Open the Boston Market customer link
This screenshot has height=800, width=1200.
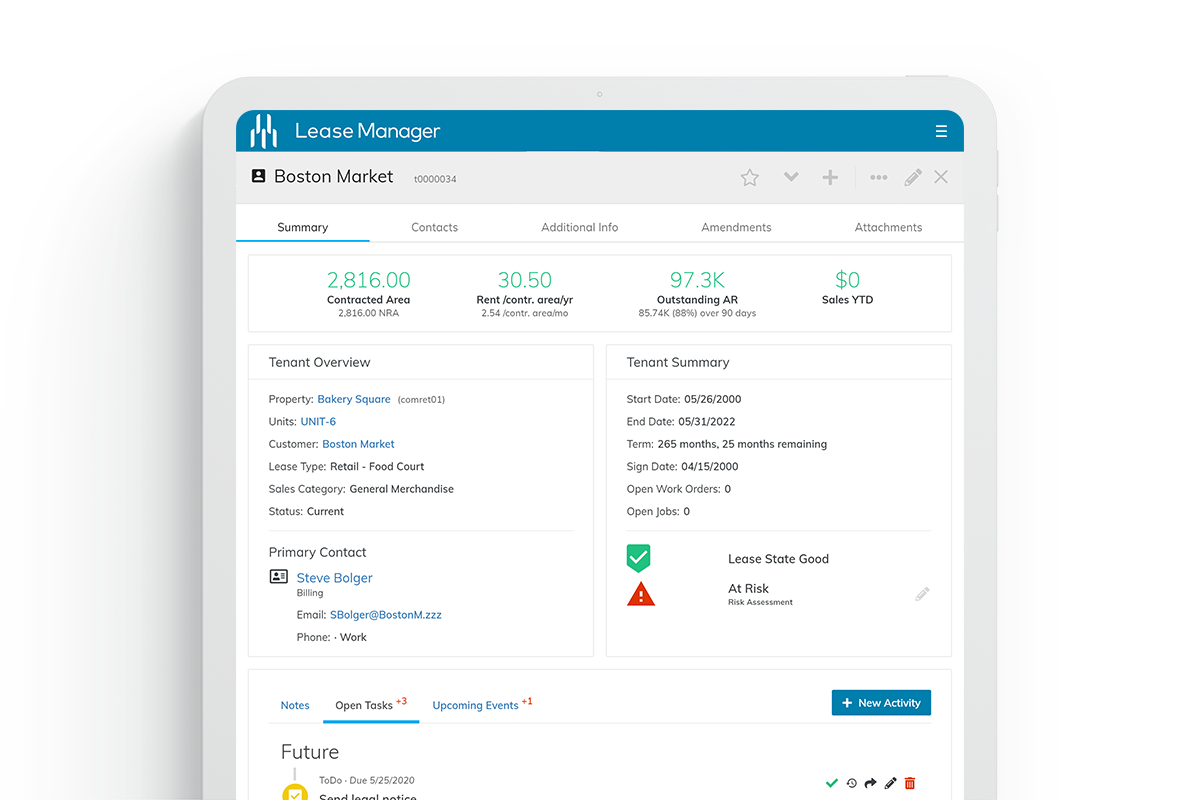click(358, 444)
